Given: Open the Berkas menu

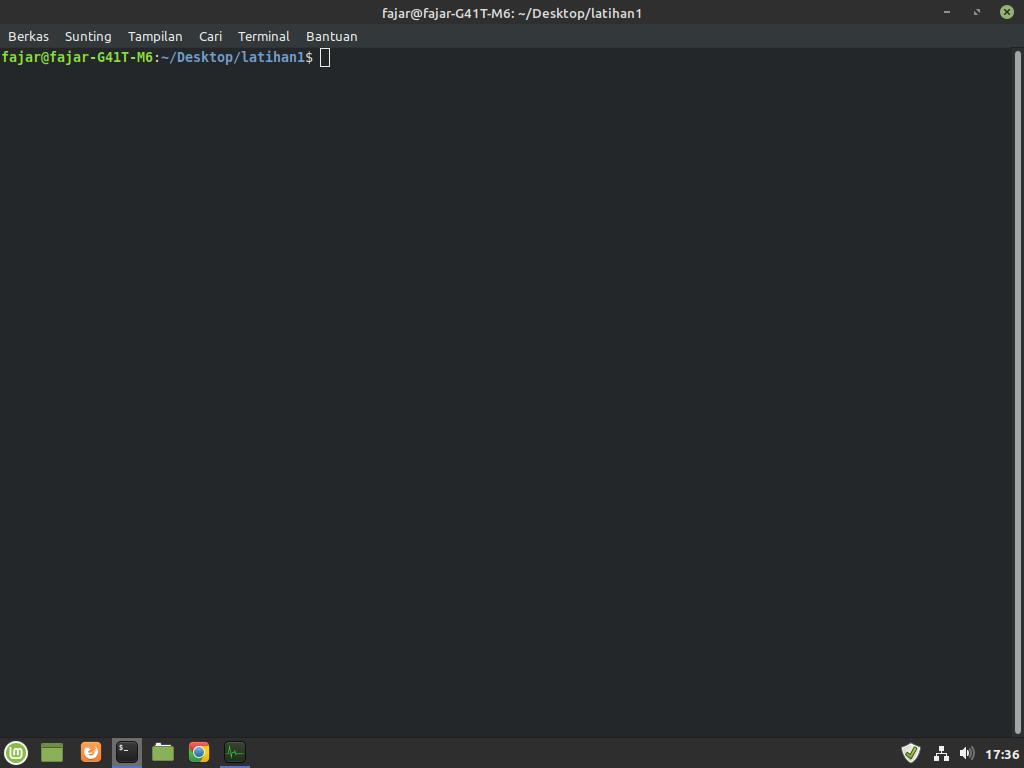Looking at the screenshot, I should 28,37.
